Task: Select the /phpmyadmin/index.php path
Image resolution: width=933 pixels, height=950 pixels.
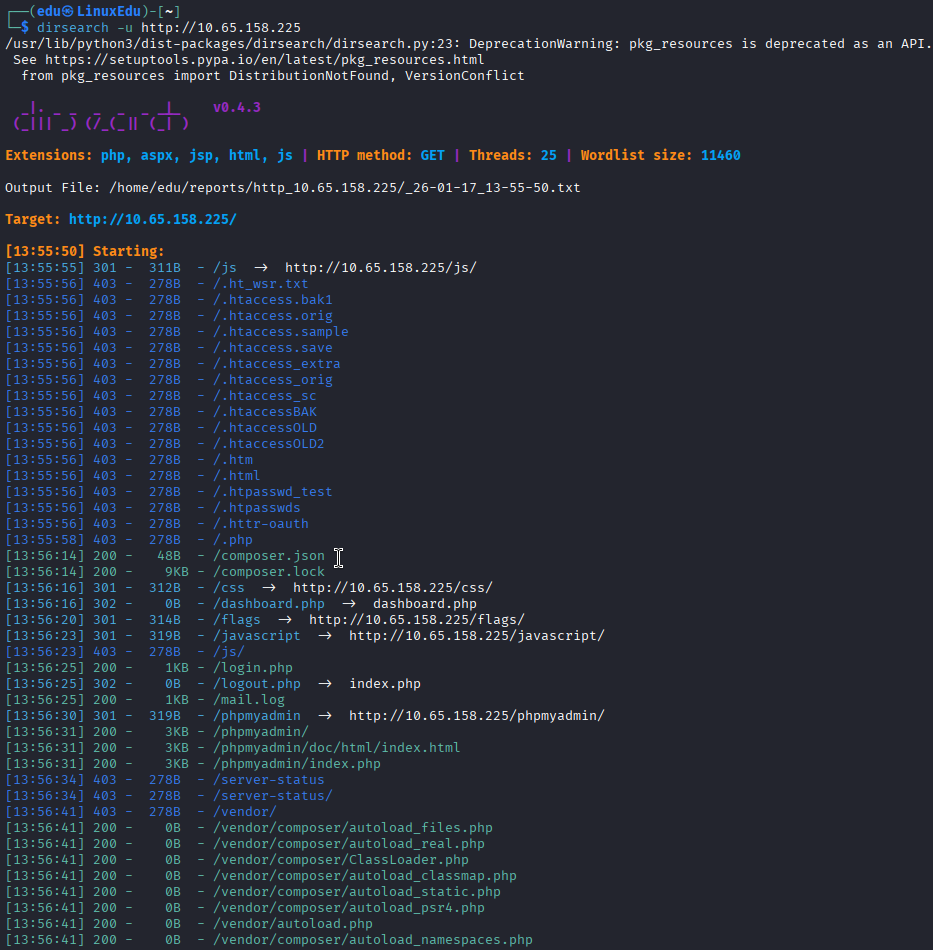Action: (x=297, y=764)
